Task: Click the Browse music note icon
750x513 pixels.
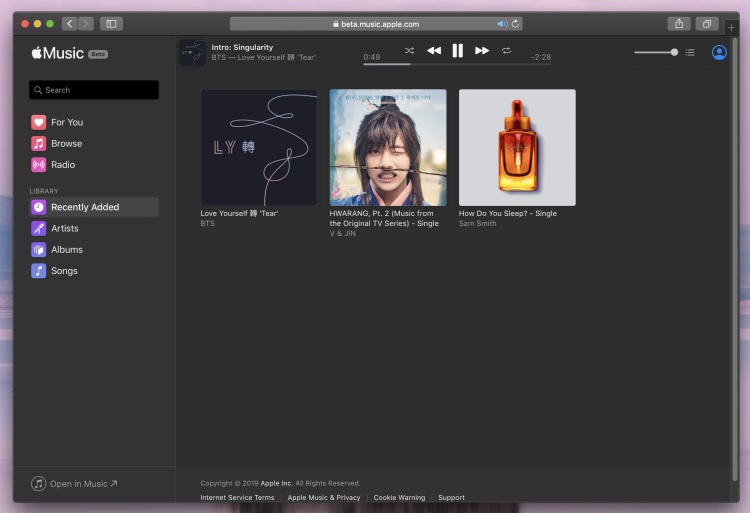Action: coord(39,143)
